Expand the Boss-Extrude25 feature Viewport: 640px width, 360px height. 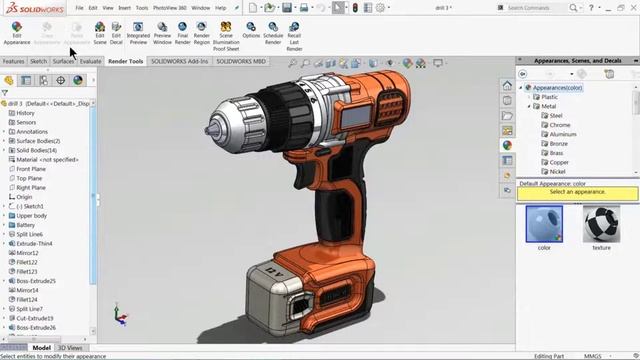tap(4, 281)
